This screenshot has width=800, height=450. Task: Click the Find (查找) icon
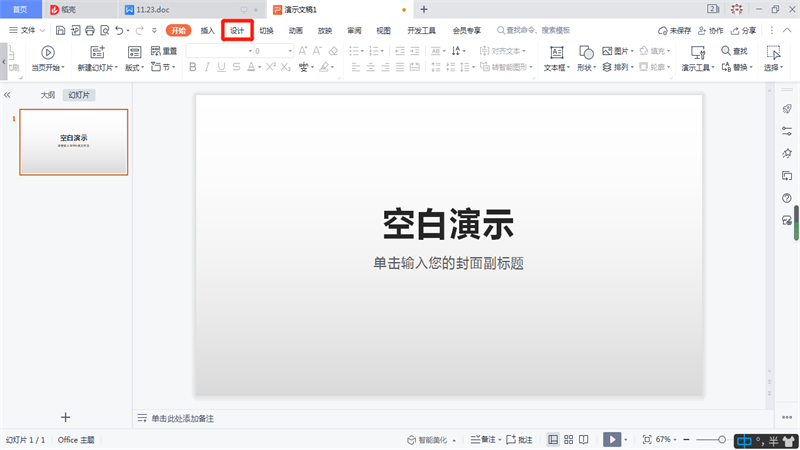tap(726, 51)
